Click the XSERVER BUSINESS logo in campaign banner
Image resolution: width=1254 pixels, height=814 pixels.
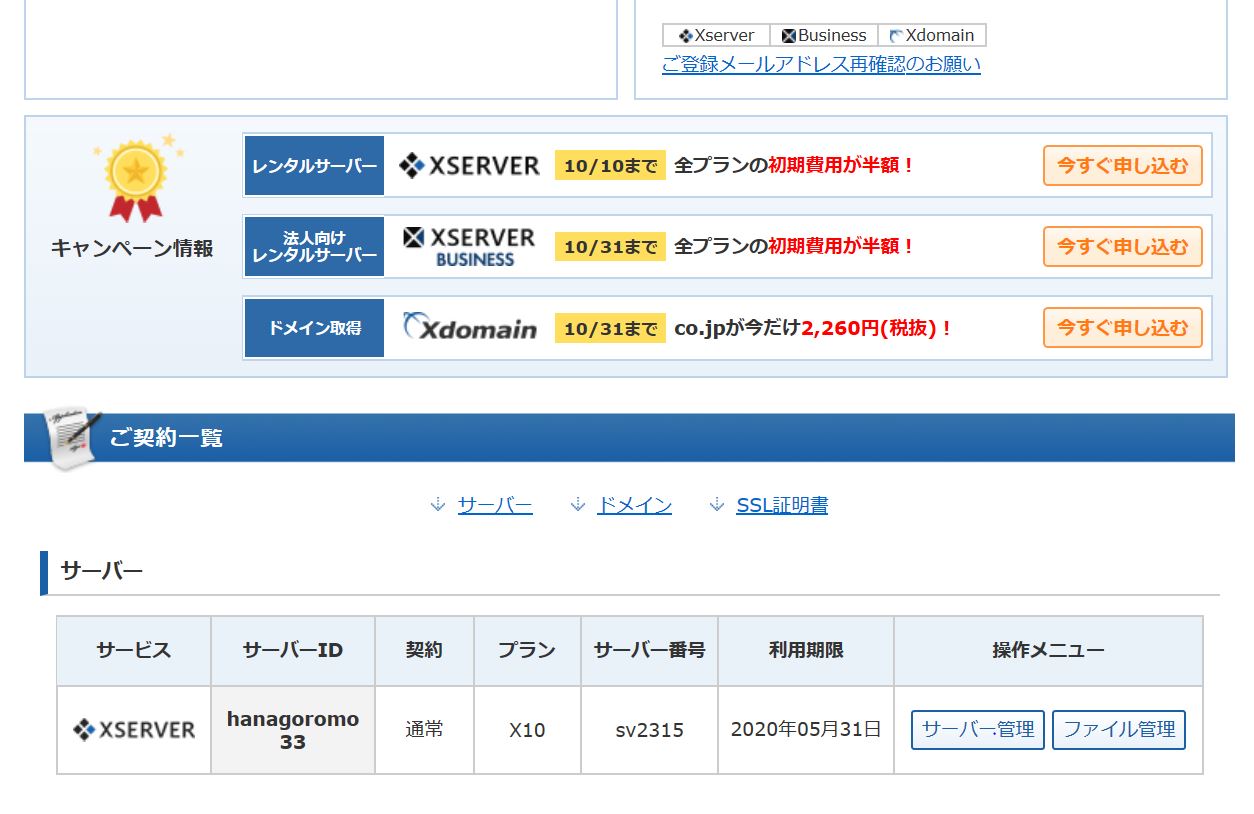pos(469,247)
